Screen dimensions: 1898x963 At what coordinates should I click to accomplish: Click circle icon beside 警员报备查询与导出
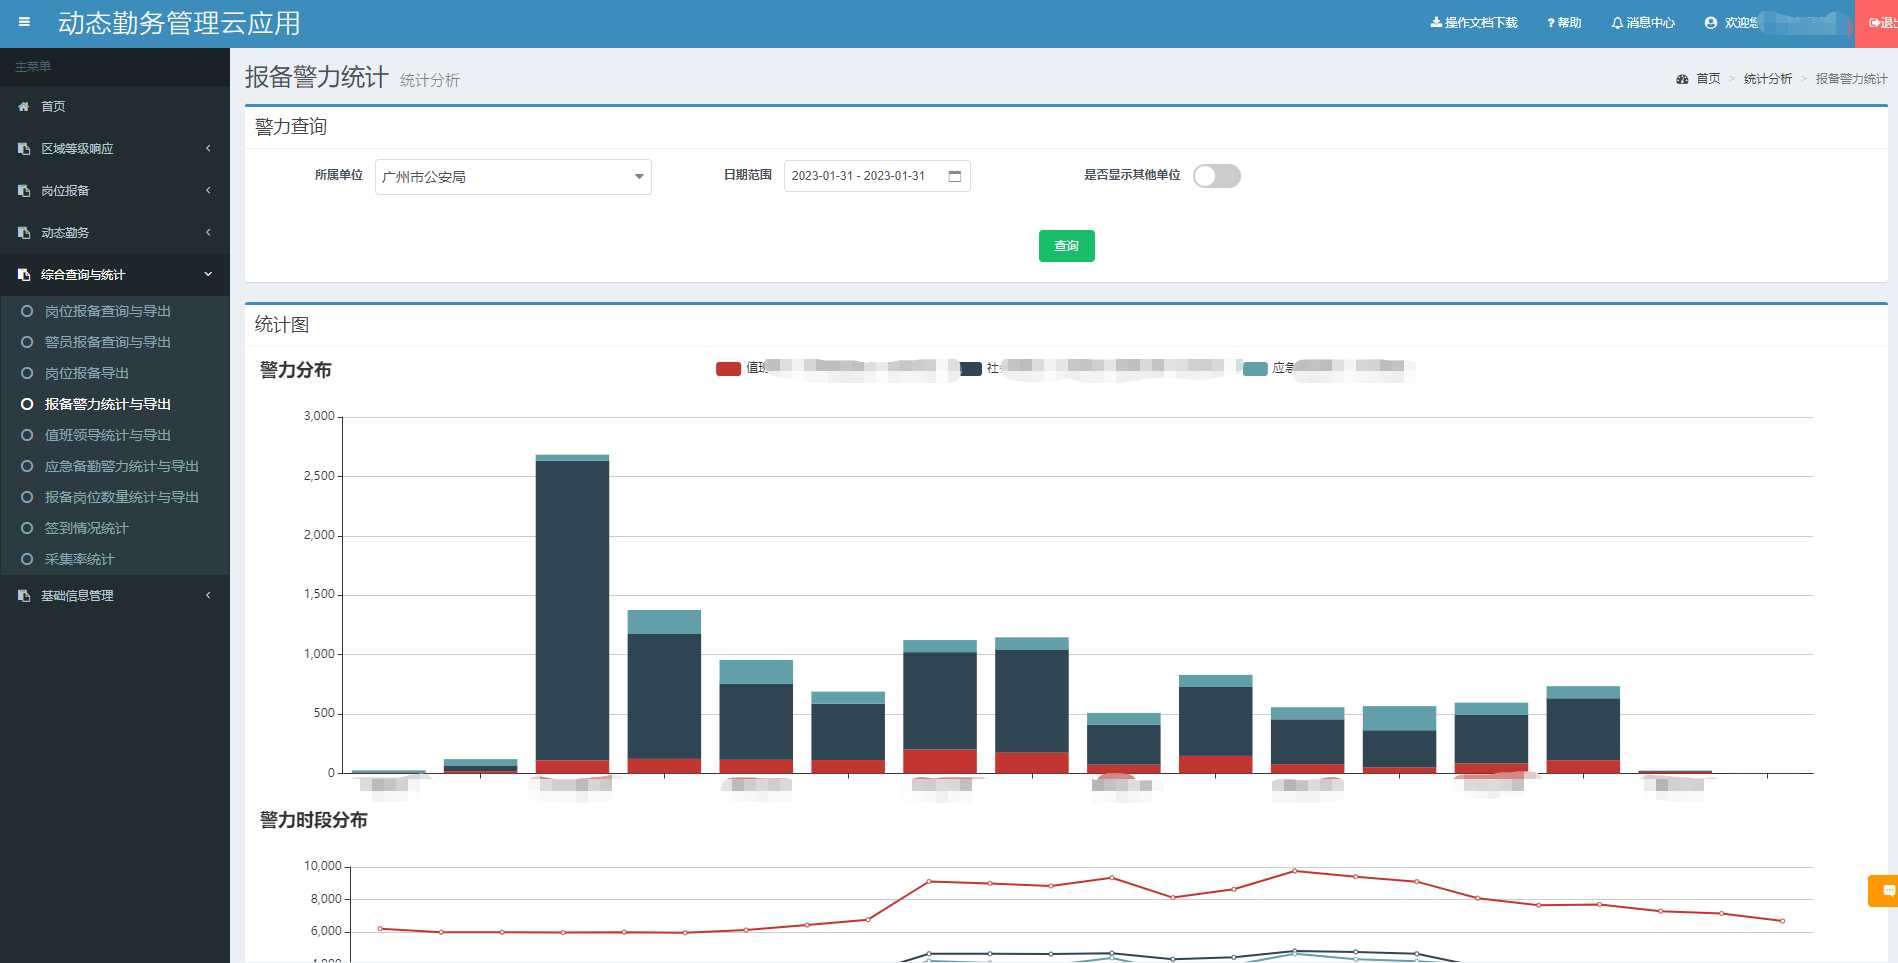tap(27, 342)
